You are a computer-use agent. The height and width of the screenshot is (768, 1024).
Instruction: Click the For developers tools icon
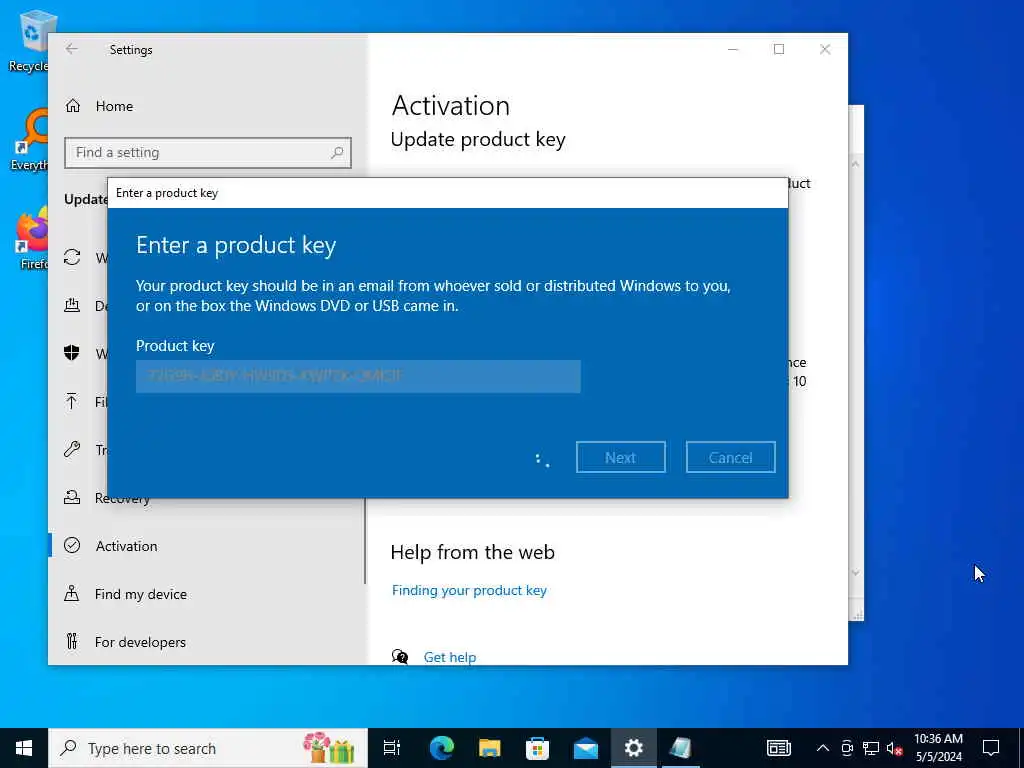(x=72, y=641)
